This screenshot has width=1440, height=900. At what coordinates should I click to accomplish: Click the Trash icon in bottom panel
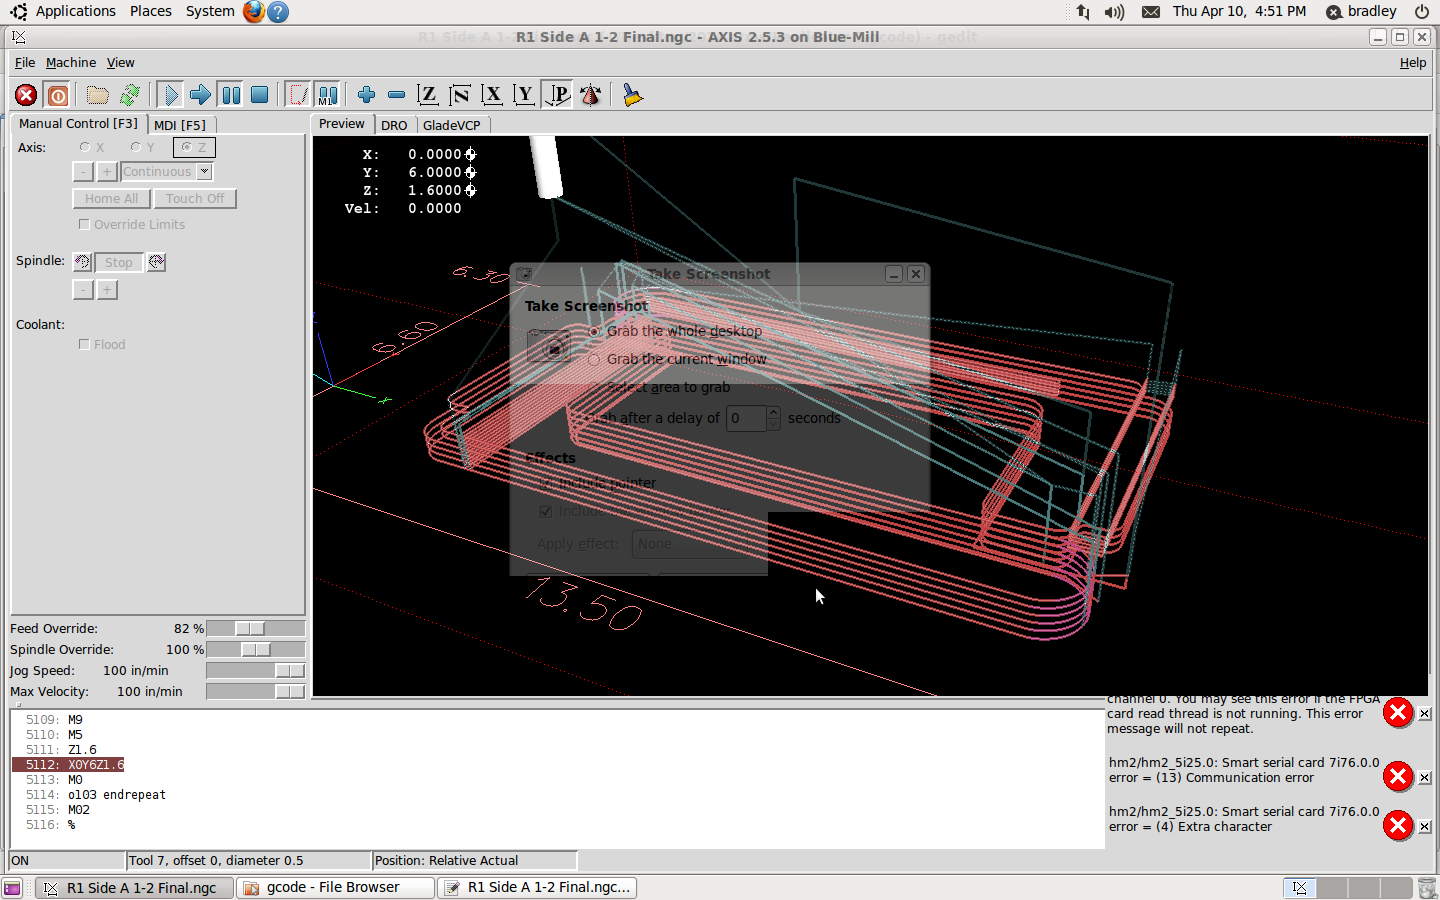(x=1427, y=887)
